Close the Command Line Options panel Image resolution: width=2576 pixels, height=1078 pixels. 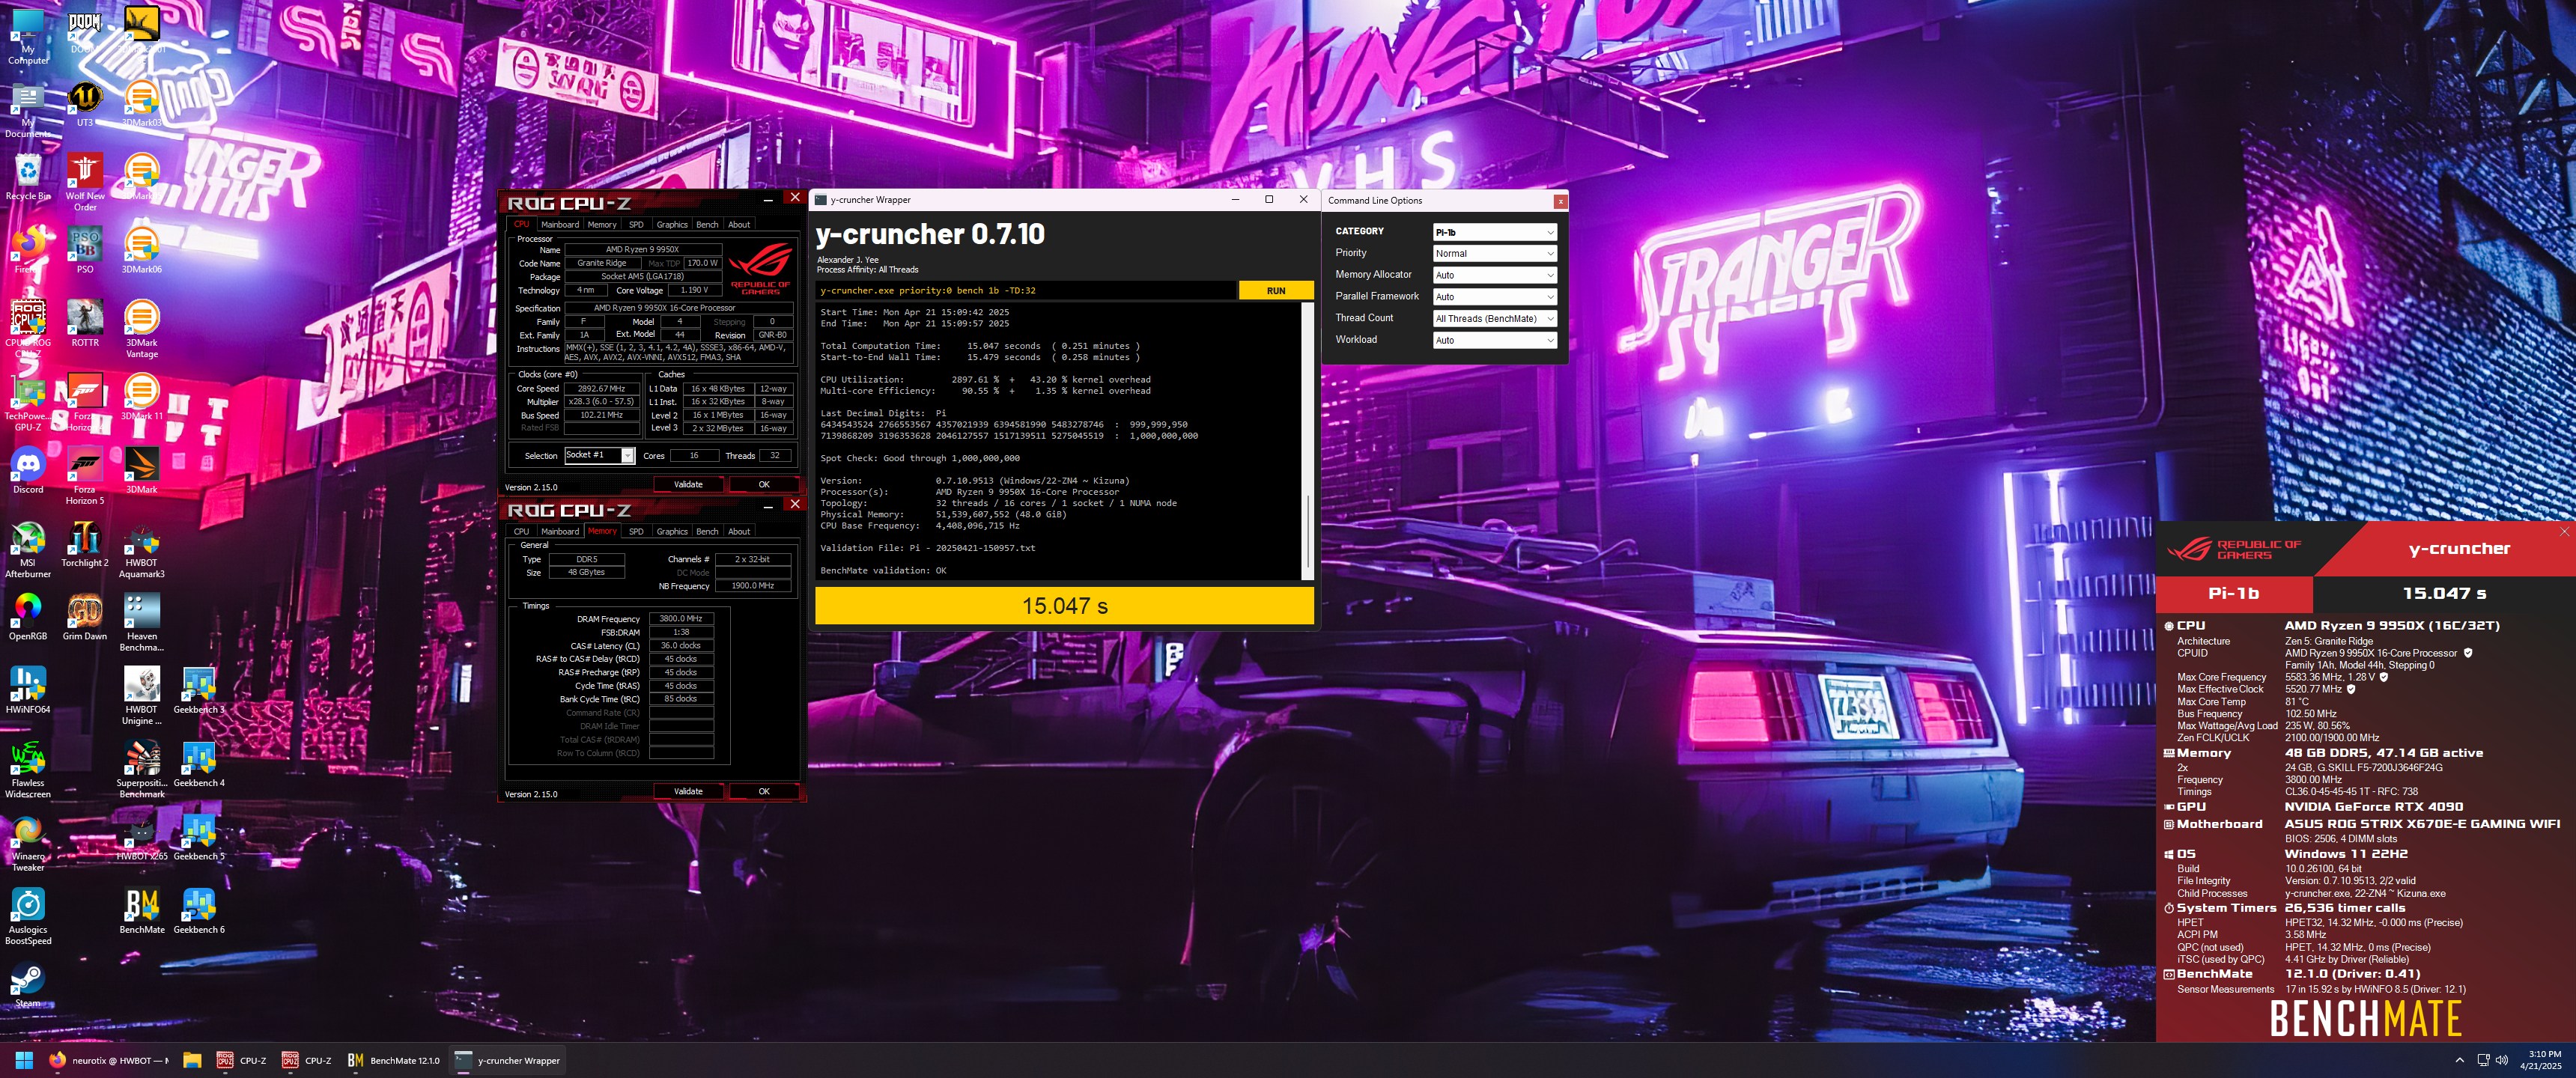pos(1560,201)
